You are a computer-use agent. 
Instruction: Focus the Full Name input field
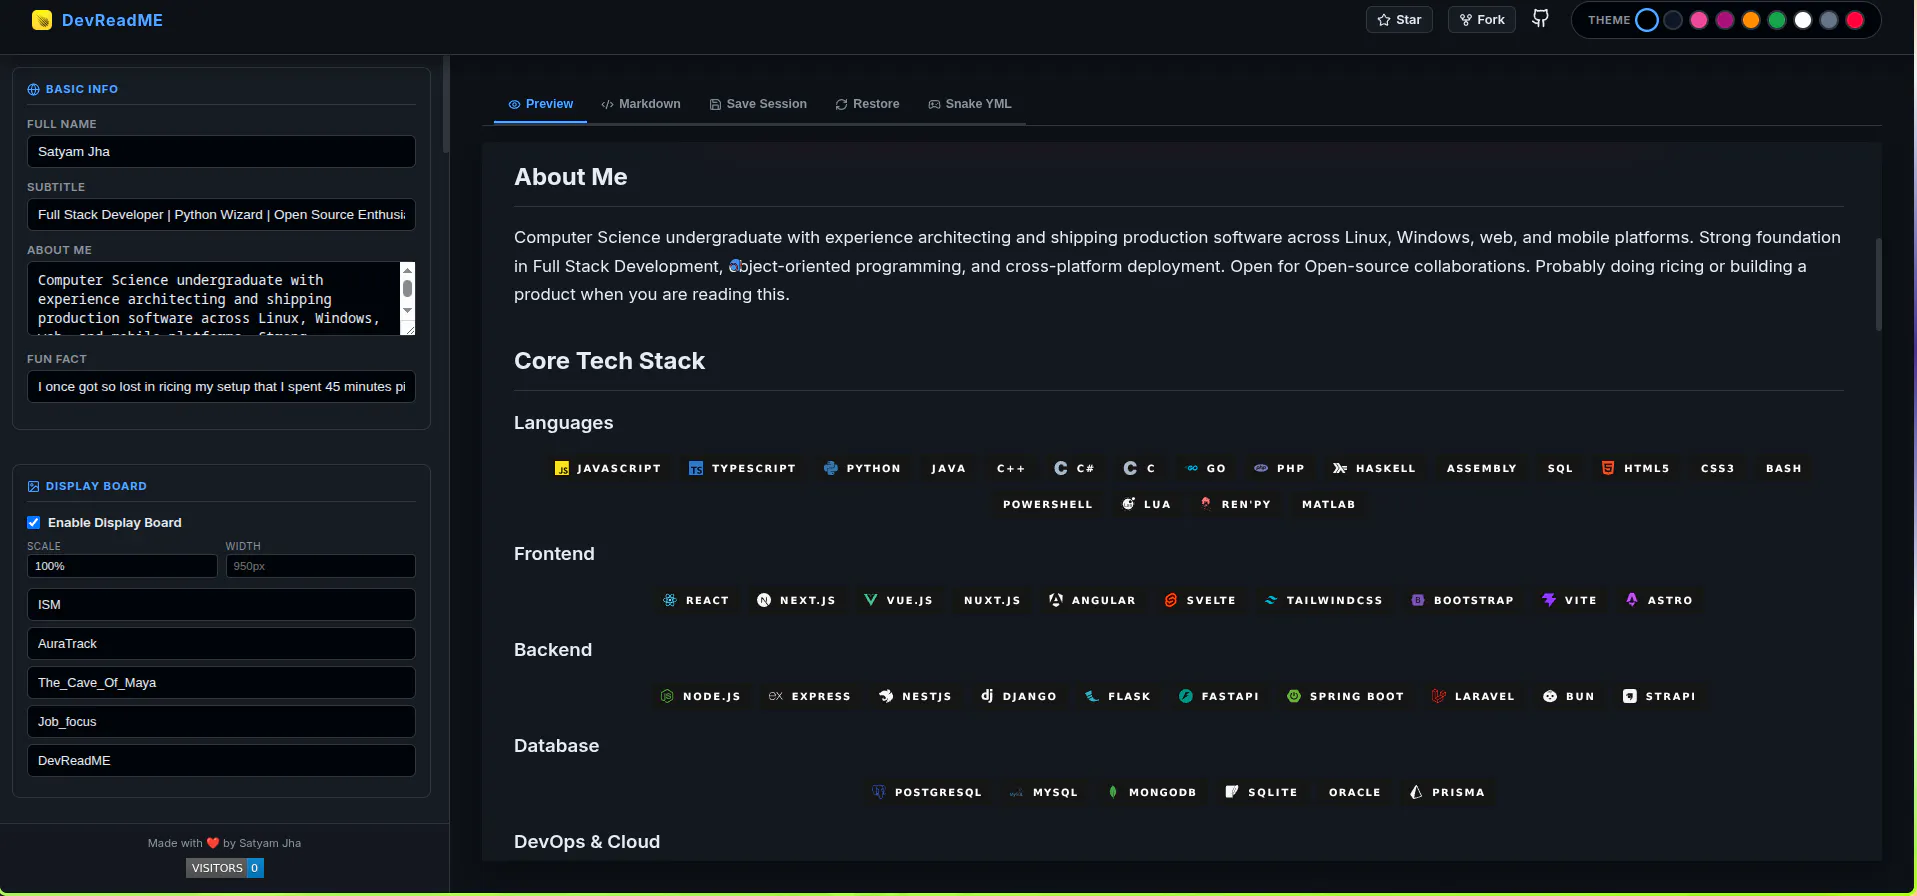pyautogui.click(x=221, y=152)
